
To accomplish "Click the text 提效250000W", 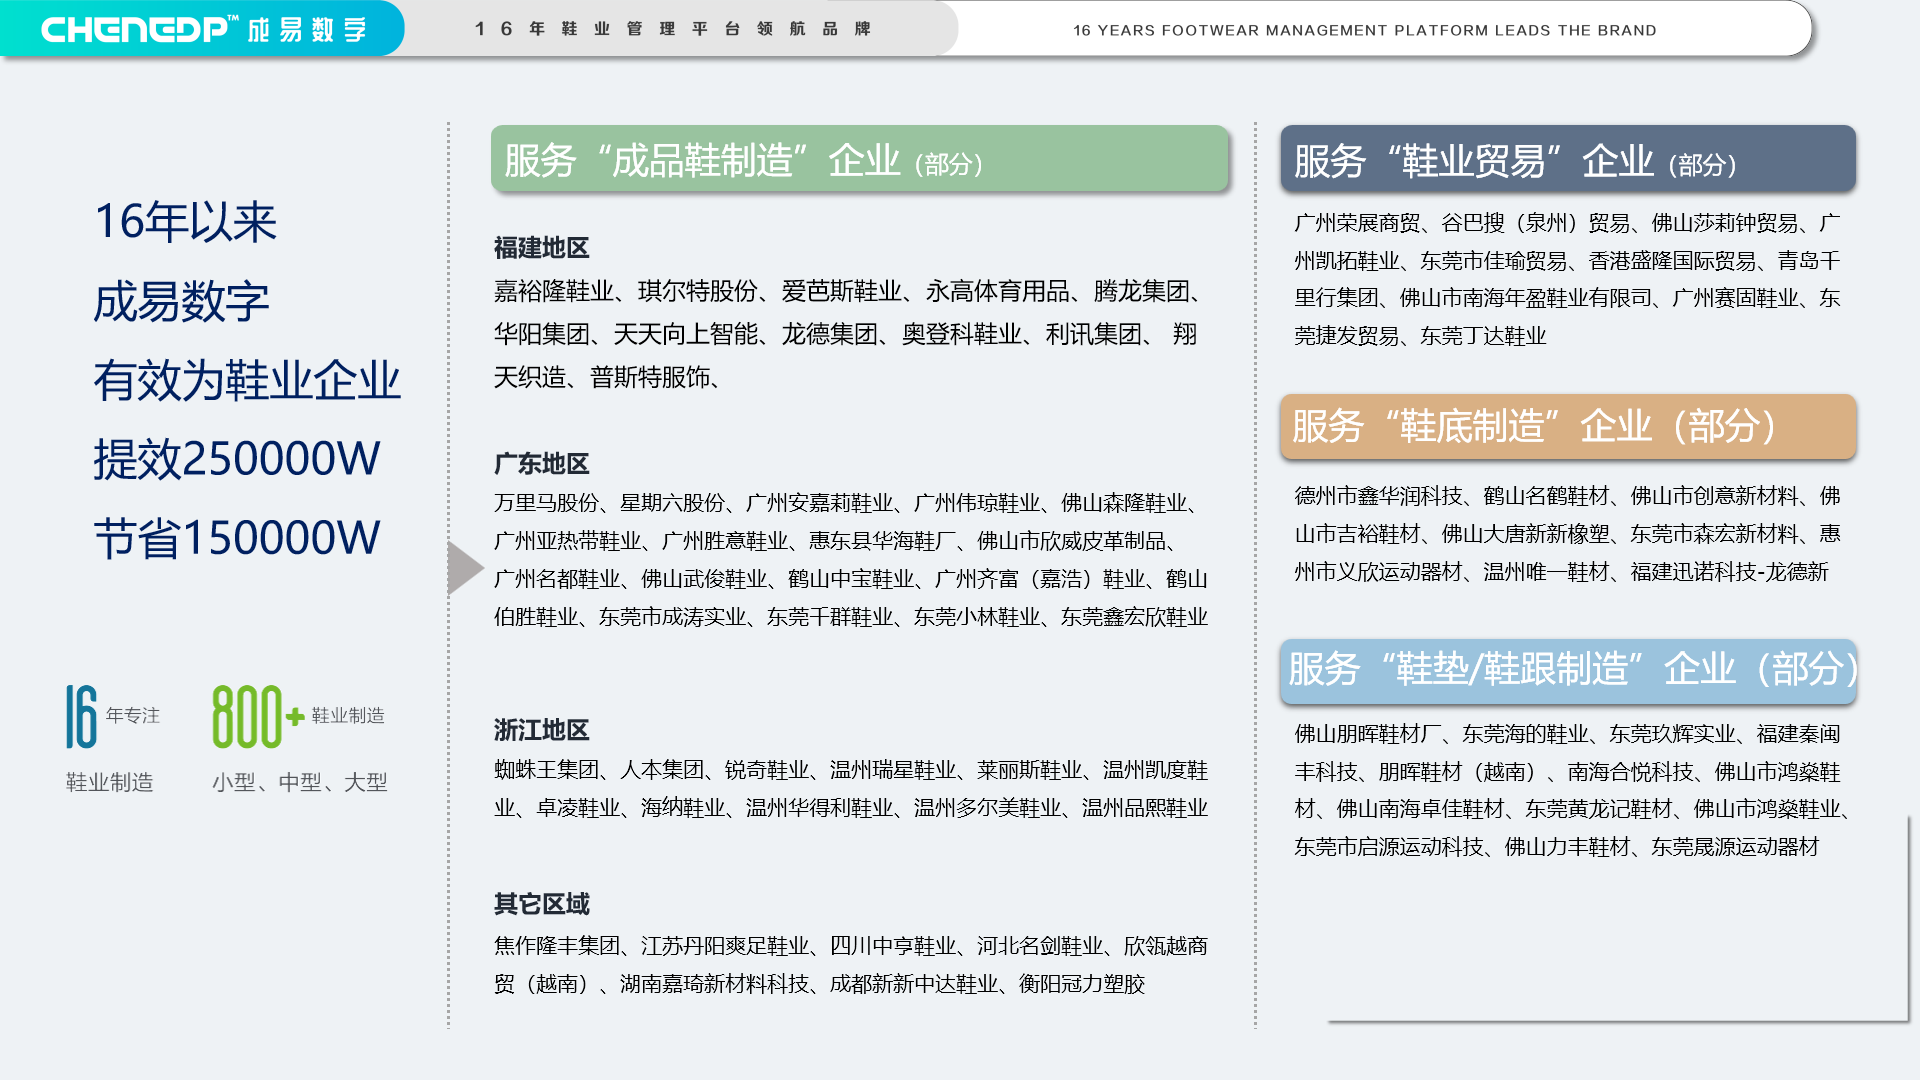I will (237, 459).
